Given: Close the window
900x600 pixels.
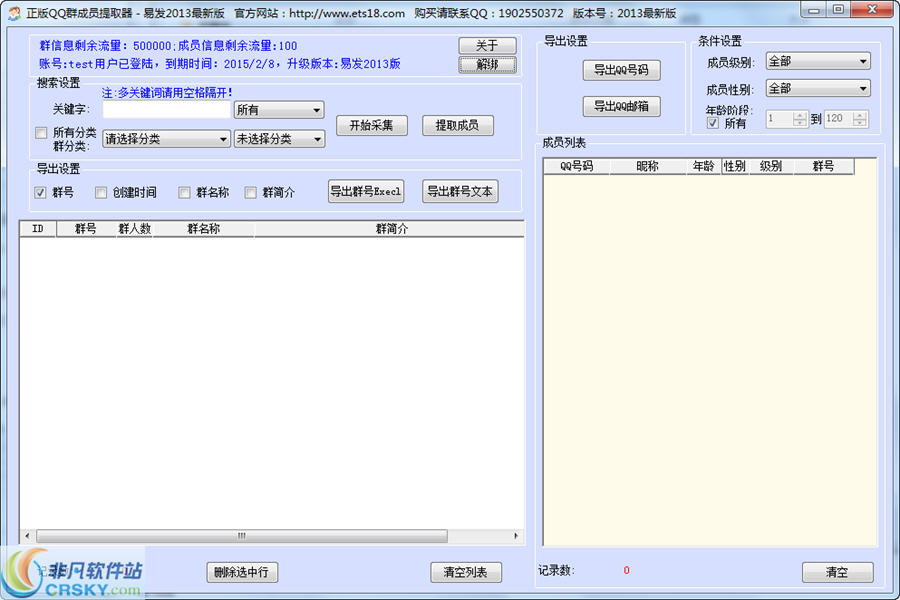Looking at the screenshot, I should tap(872, 10).
